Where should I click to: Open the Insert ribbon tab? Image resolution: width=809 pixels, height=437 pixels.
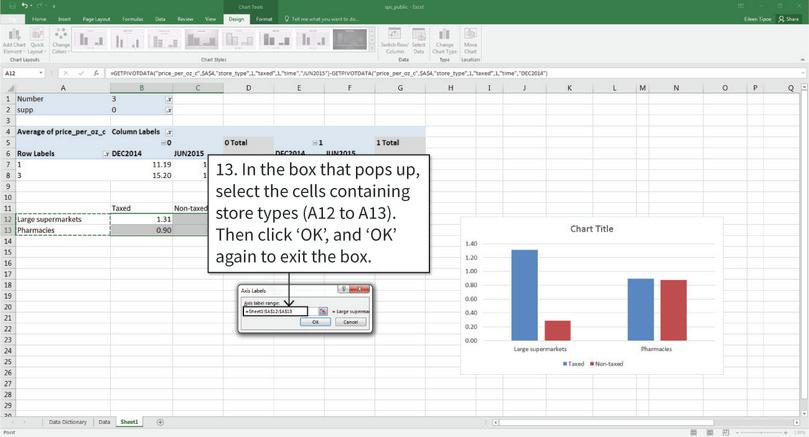[x=64, y=19]
